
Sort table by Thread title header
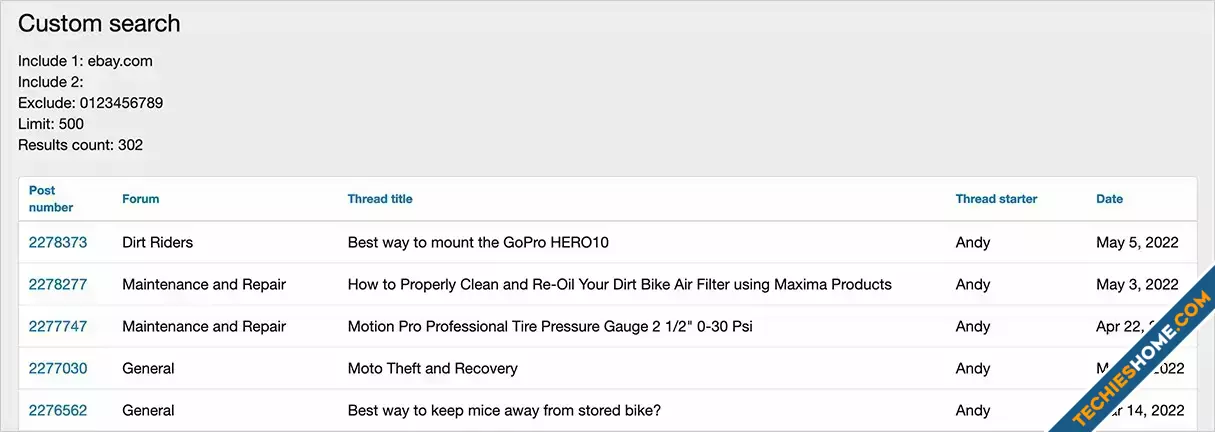pos(380,199)
